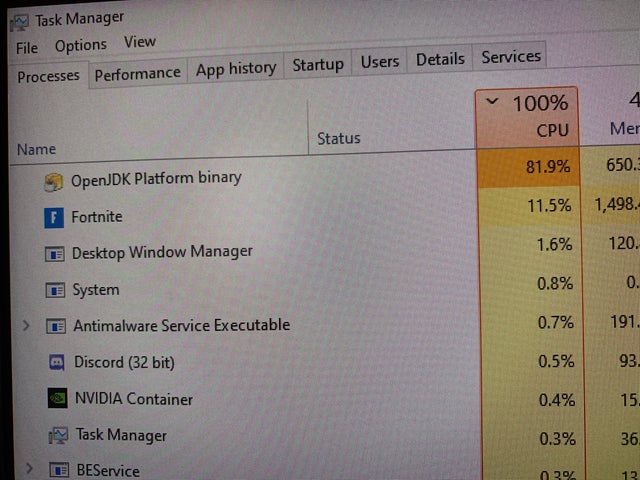Sort by the Status column header
This screenshot has height=480, width=640.
pos(339,138)
